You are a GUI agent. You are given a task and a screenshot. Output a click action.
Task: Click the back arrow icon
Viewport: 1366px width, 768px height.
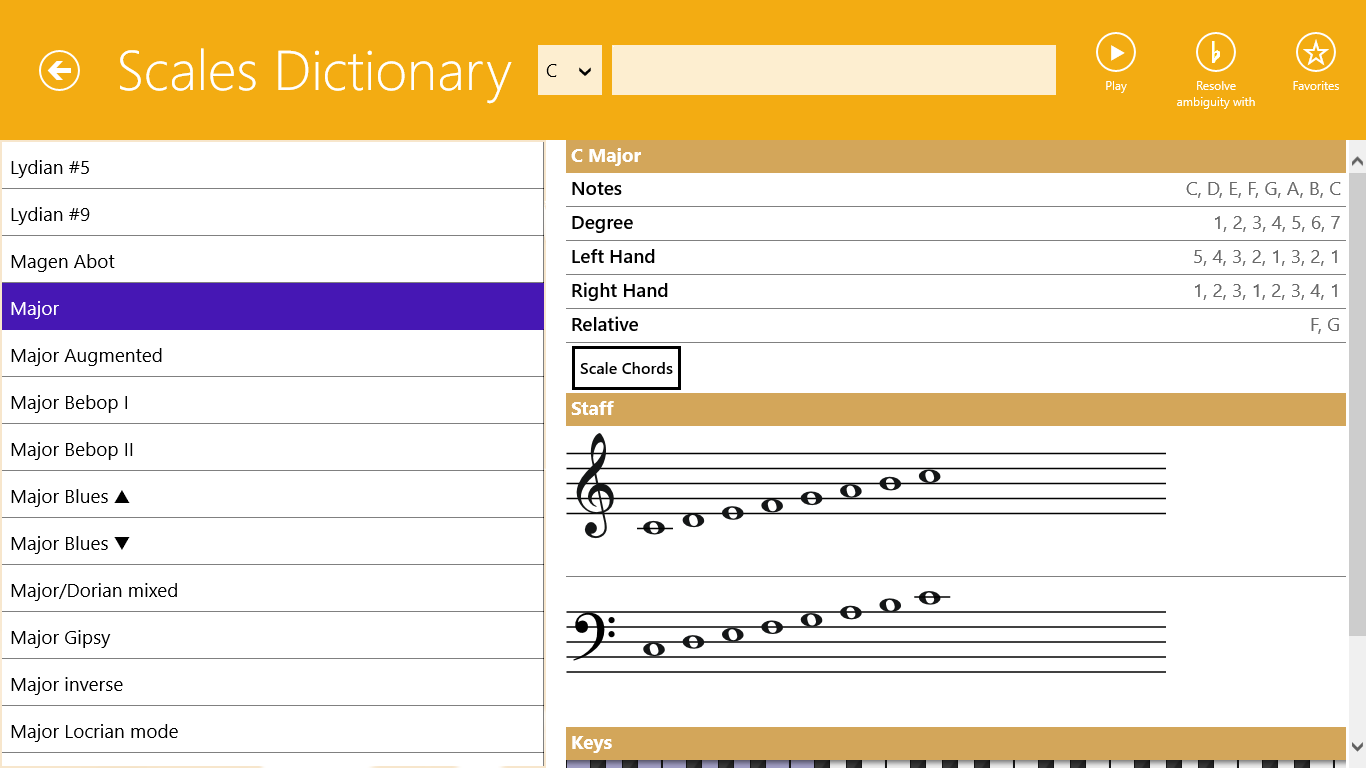coord(59,71)
